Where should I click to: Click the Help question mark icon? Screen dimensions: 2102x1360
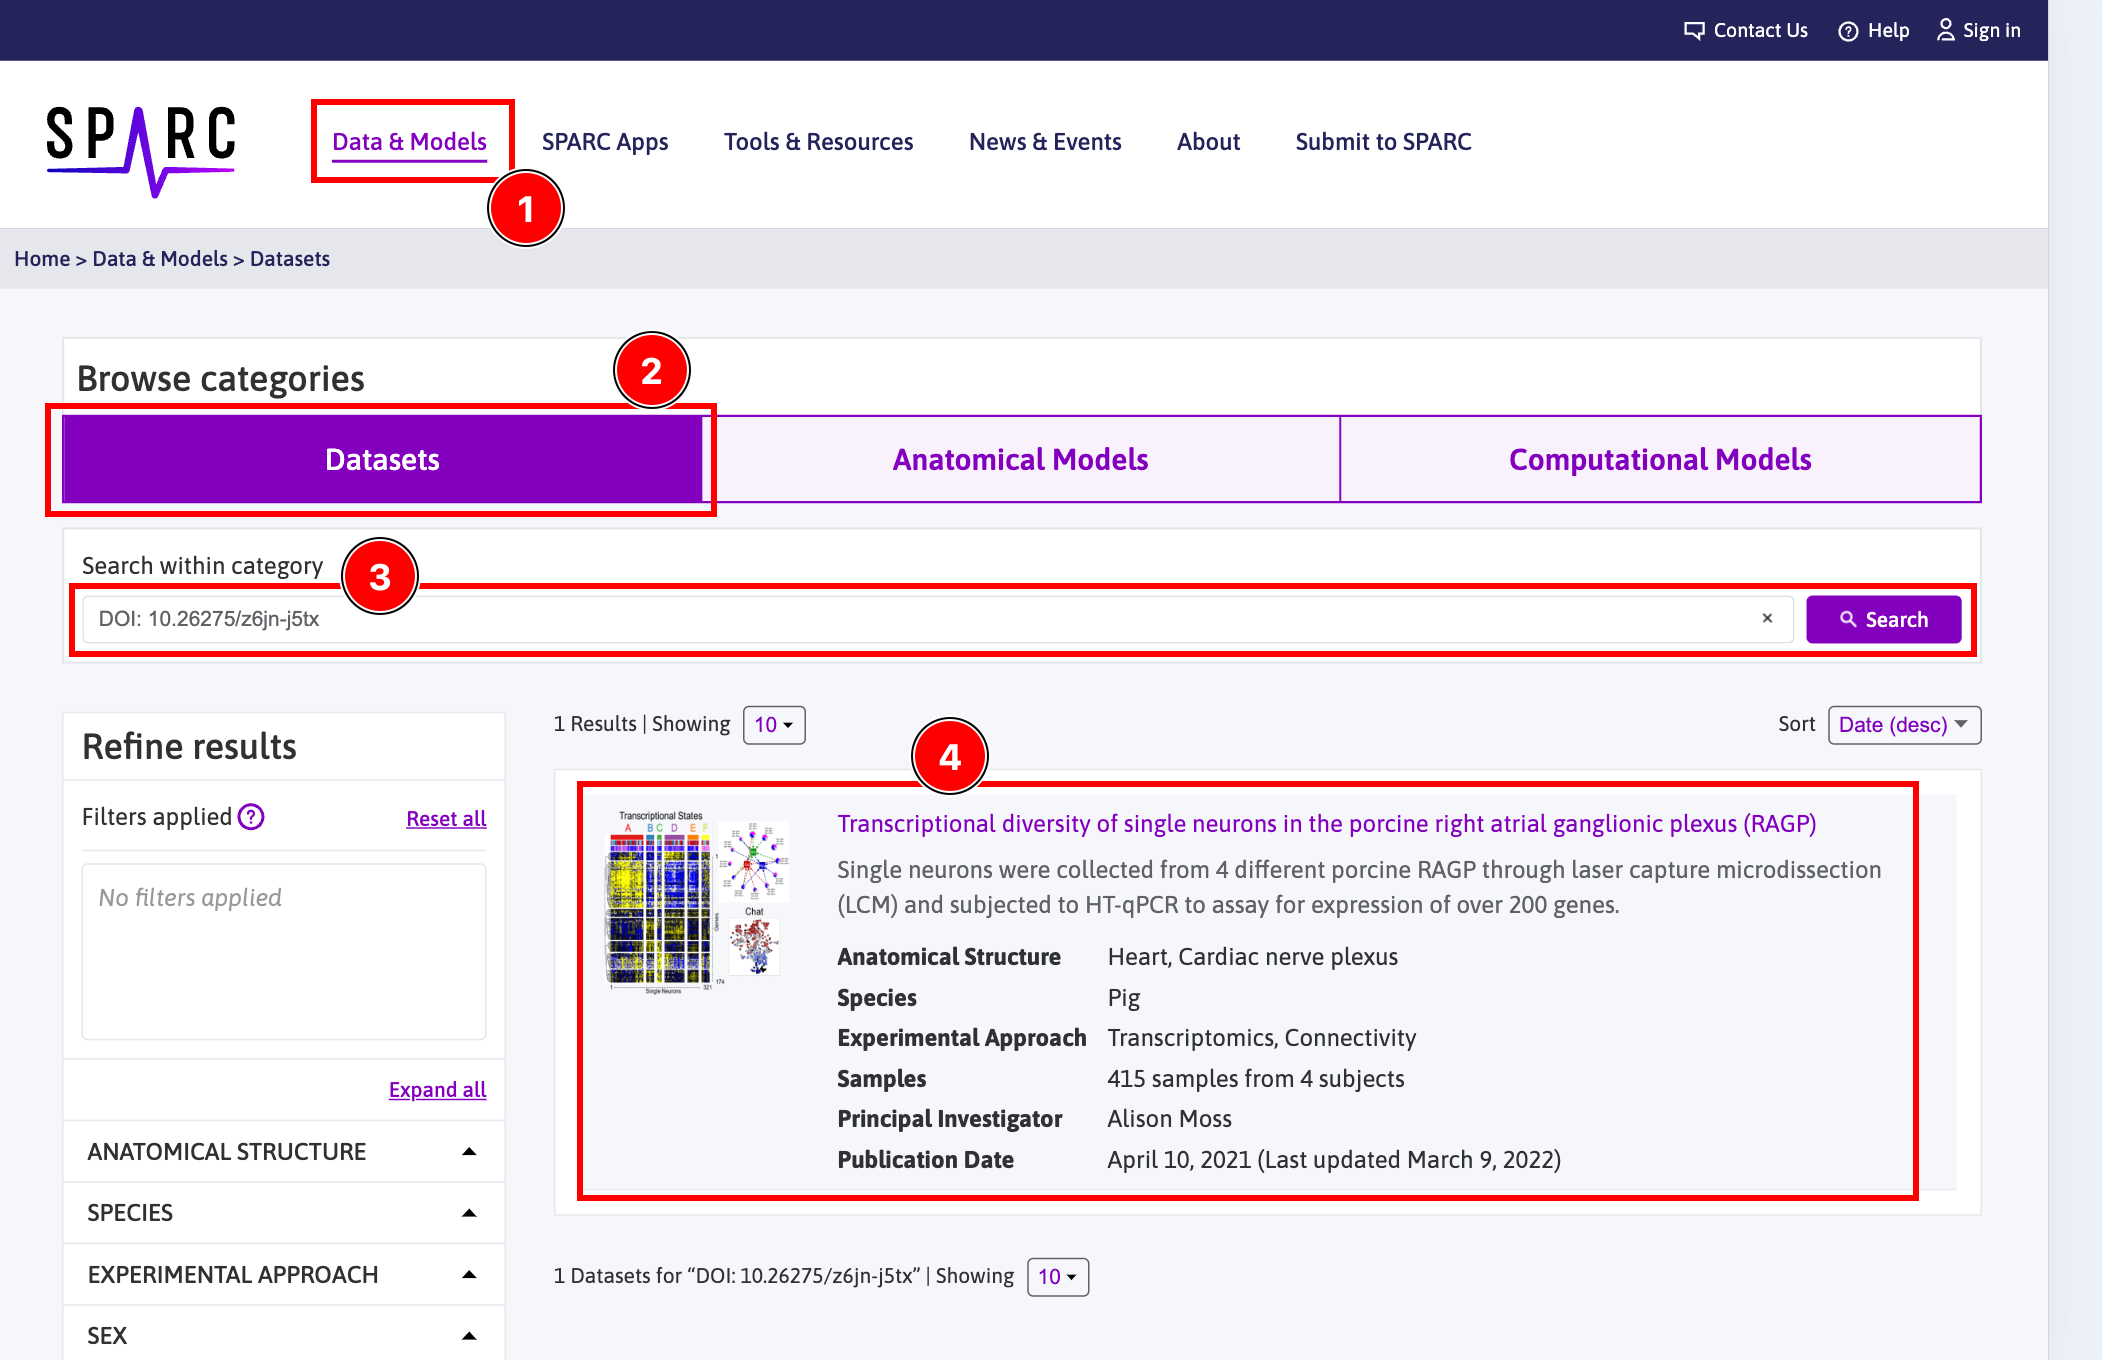(x=1848, y=31)
